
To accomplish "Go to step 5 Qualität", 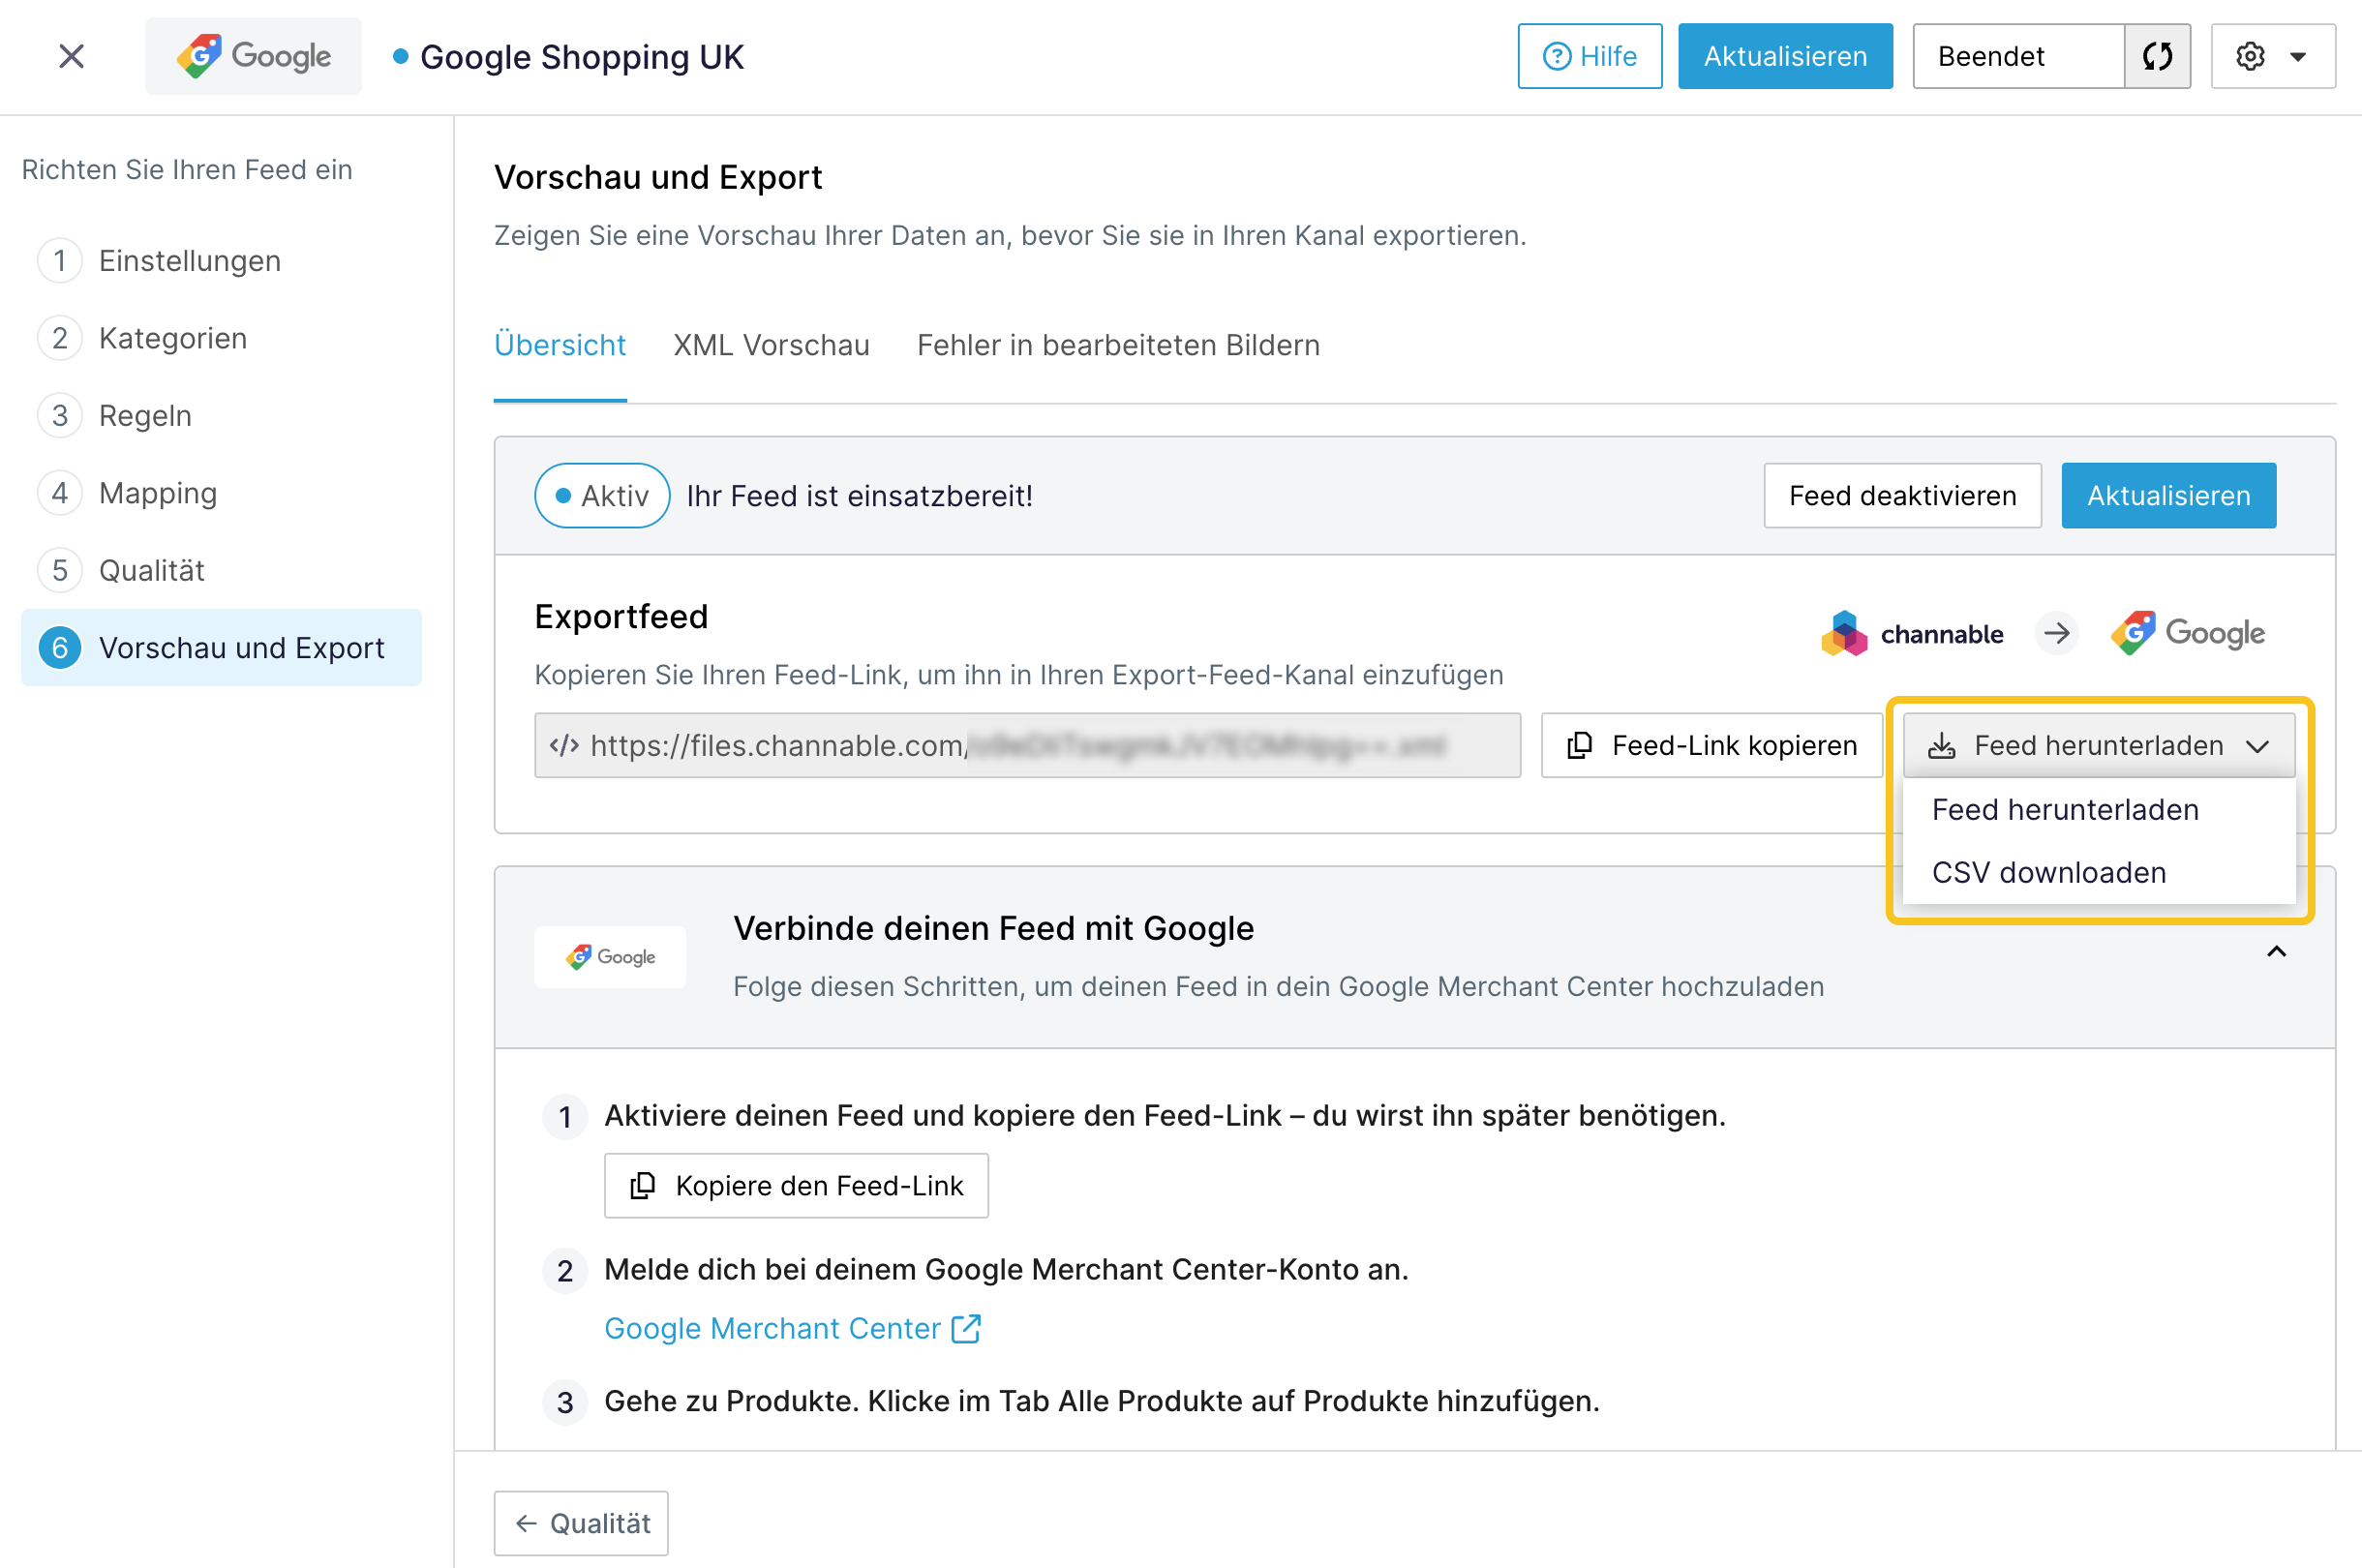I will pos(121,570).
